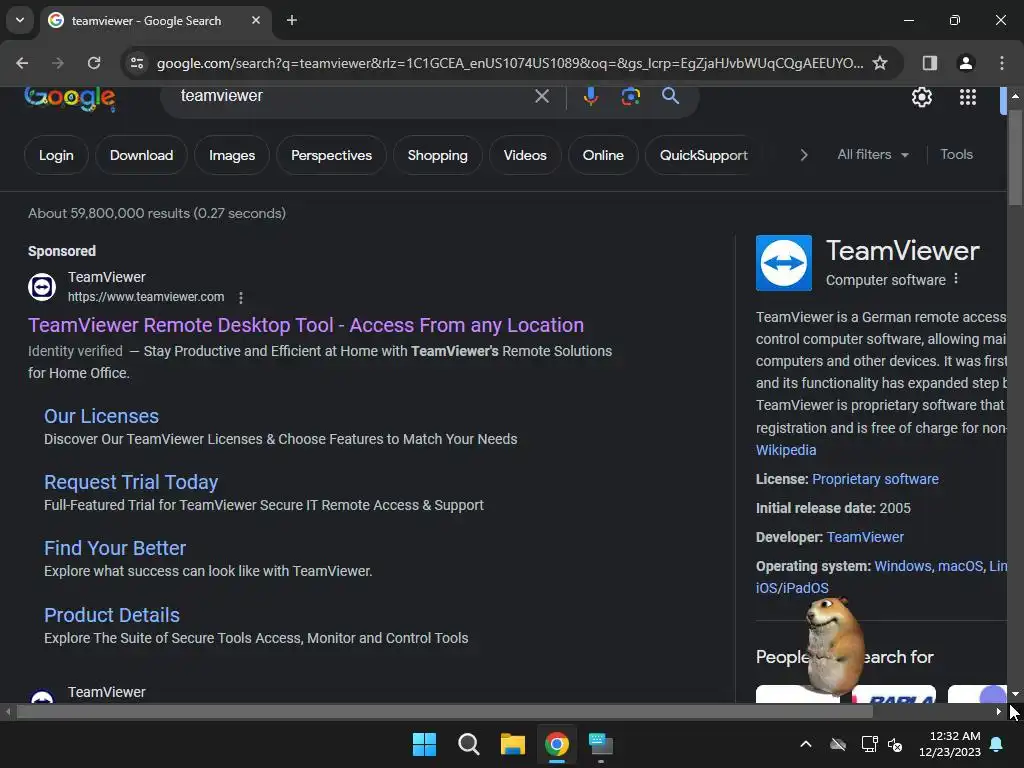Show more filter chips with right chevron
The width and height of the screenshot is (1024, 768).
804,155
